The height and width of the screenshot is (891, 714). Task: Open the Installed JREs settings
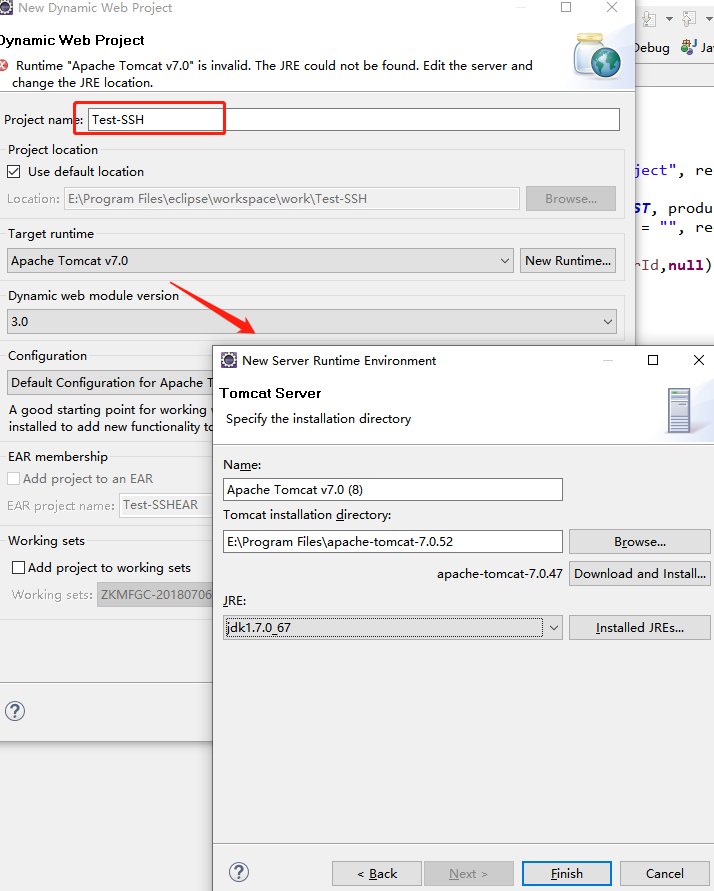pyautogui.click(x=640, y=627)
